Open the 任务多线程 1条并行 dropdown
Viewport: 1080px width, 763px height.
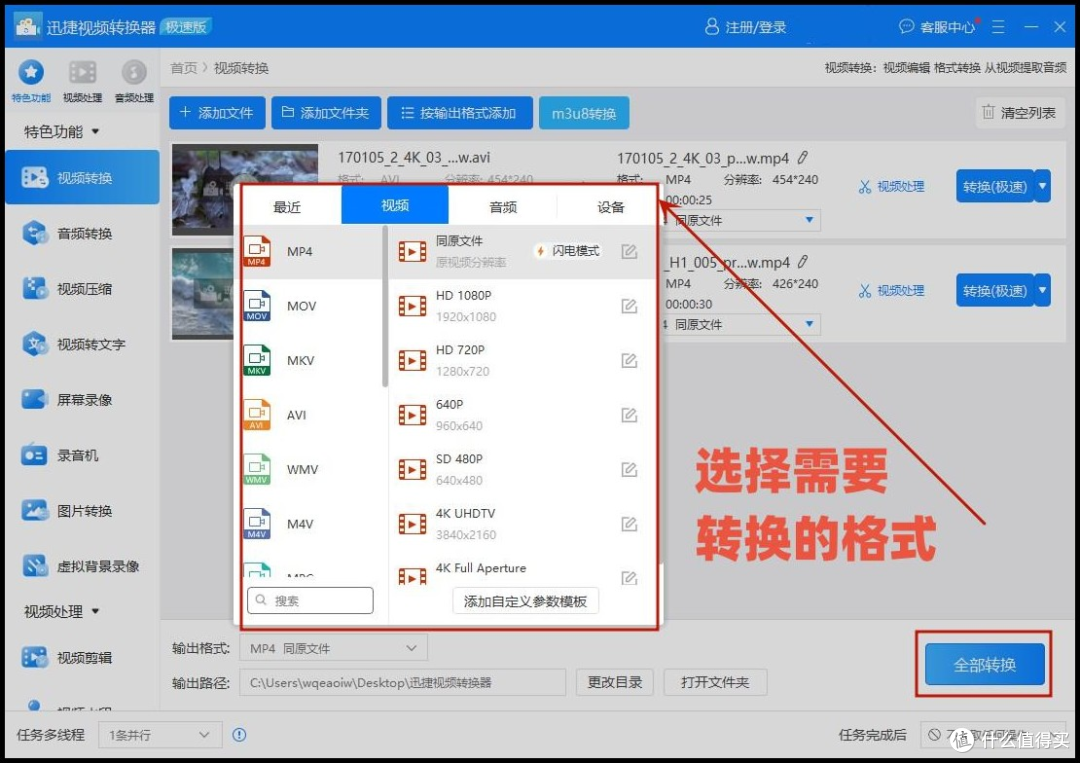pos(160,735)
